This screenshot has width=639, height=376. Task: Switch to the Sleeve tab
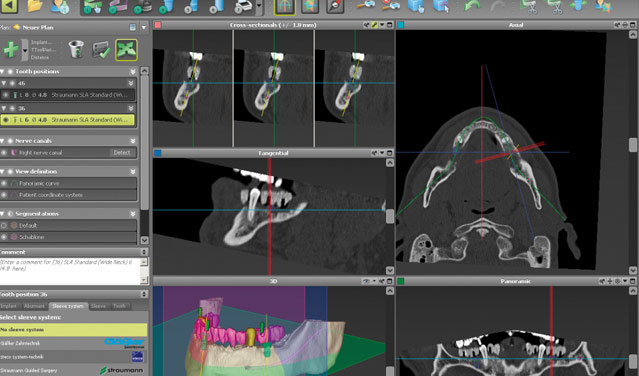[x=98, y=306]
